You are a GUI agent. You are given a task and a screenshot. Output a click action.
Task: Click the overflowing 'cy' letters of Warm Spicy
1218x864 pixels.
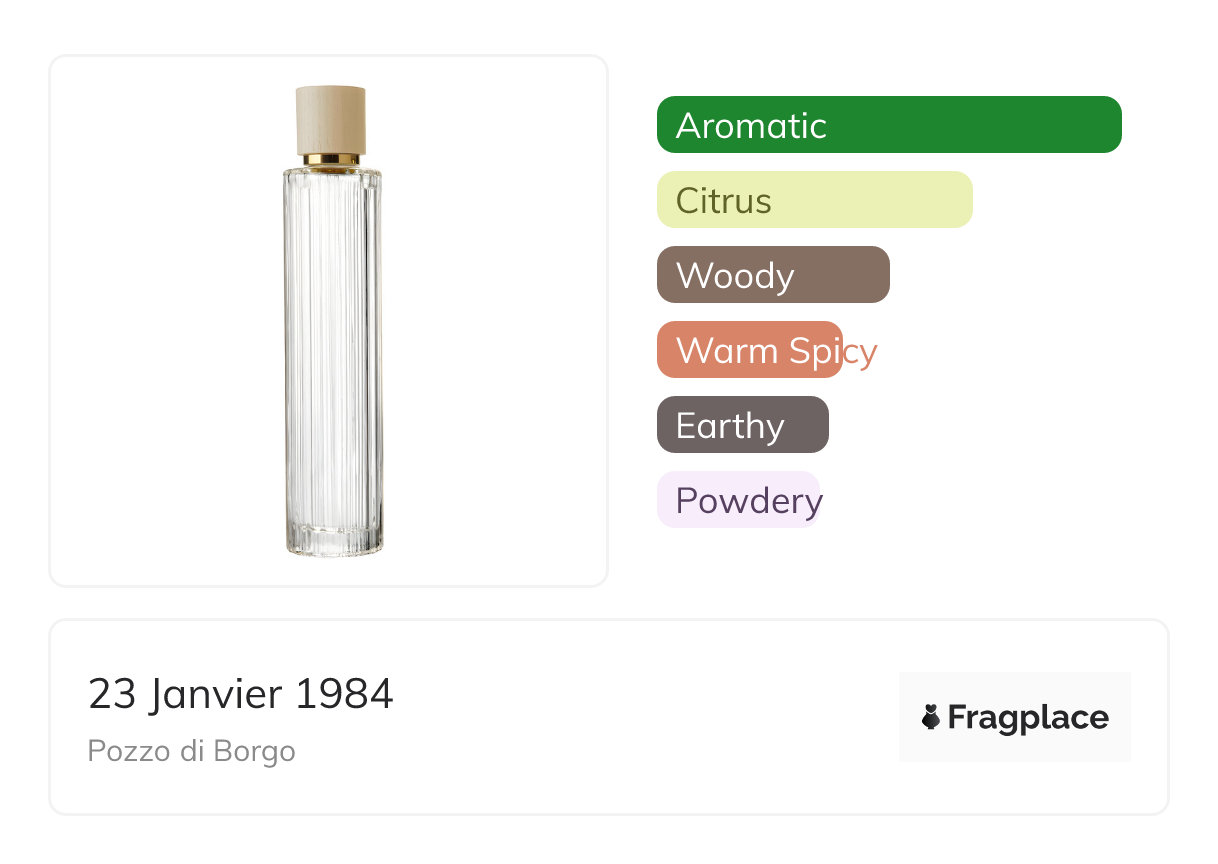click(861, 352)
